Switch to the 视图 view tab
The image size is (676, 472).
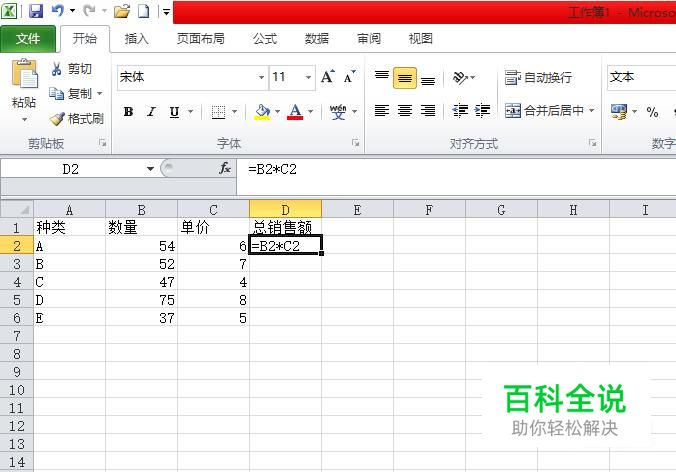point(420,39)
